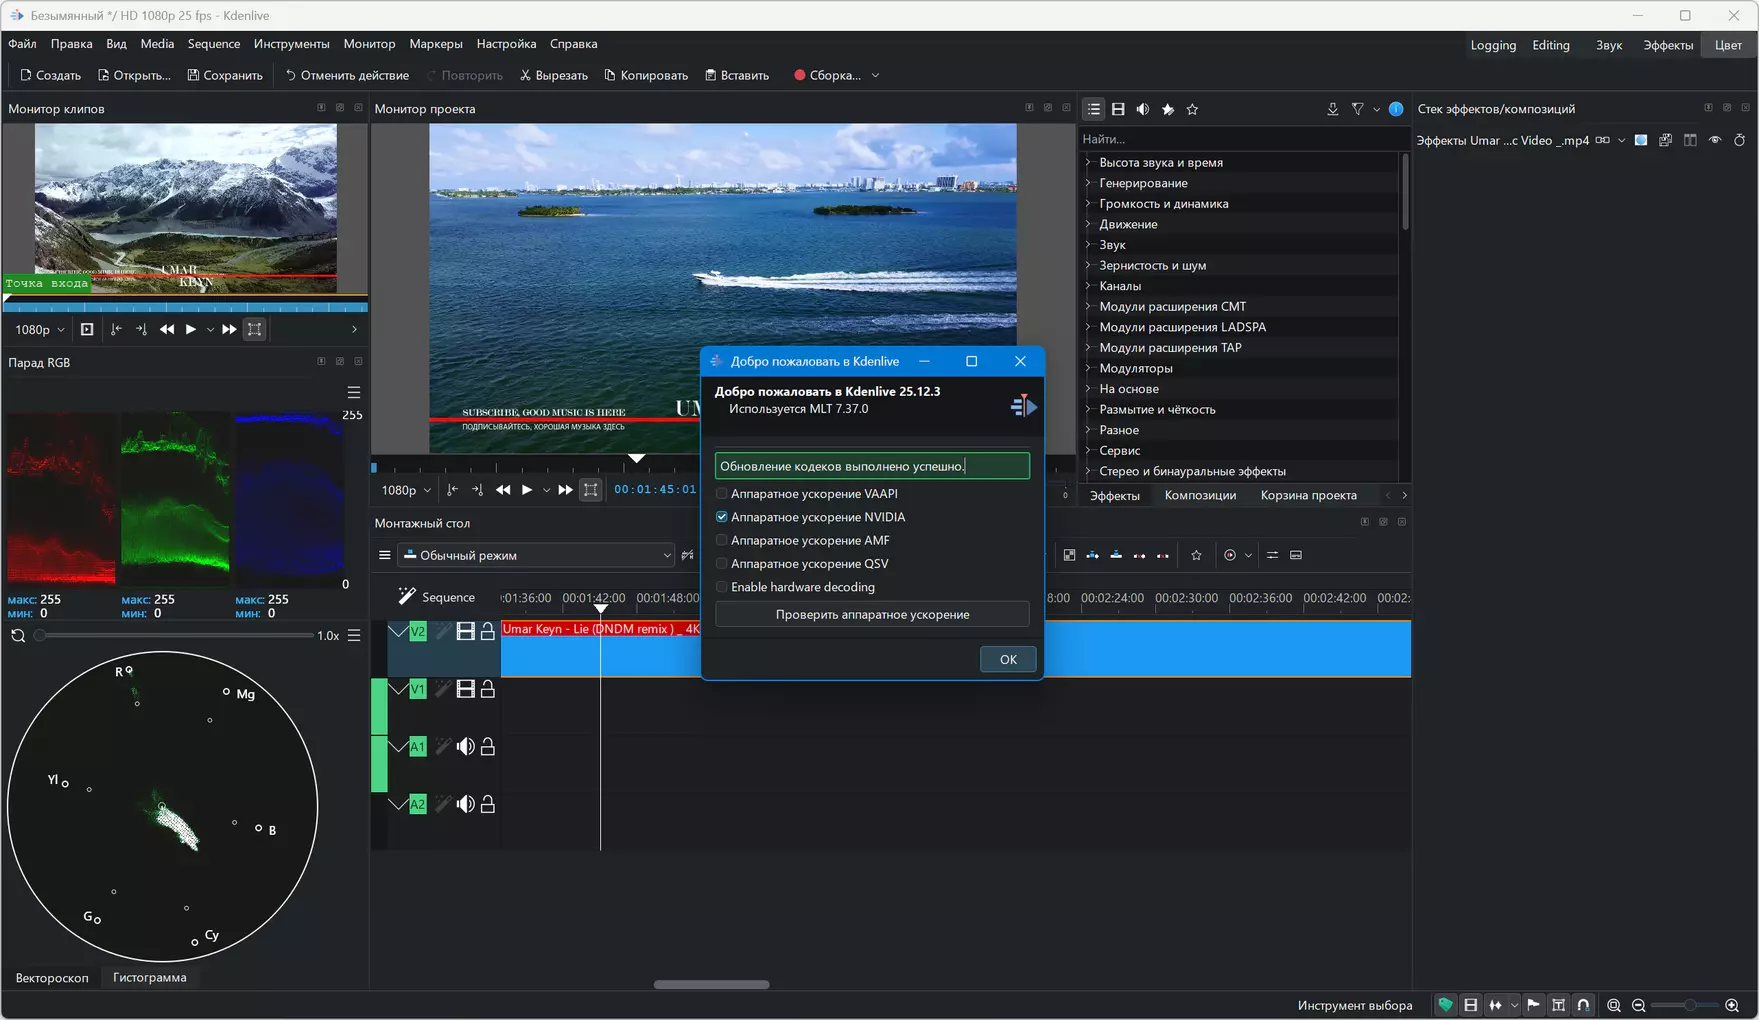Image resolution: width=1759 pixels, height=1020 pixels.
Task: Confirm the welcome dialog with OK
Action: [x=1007, y=659]
